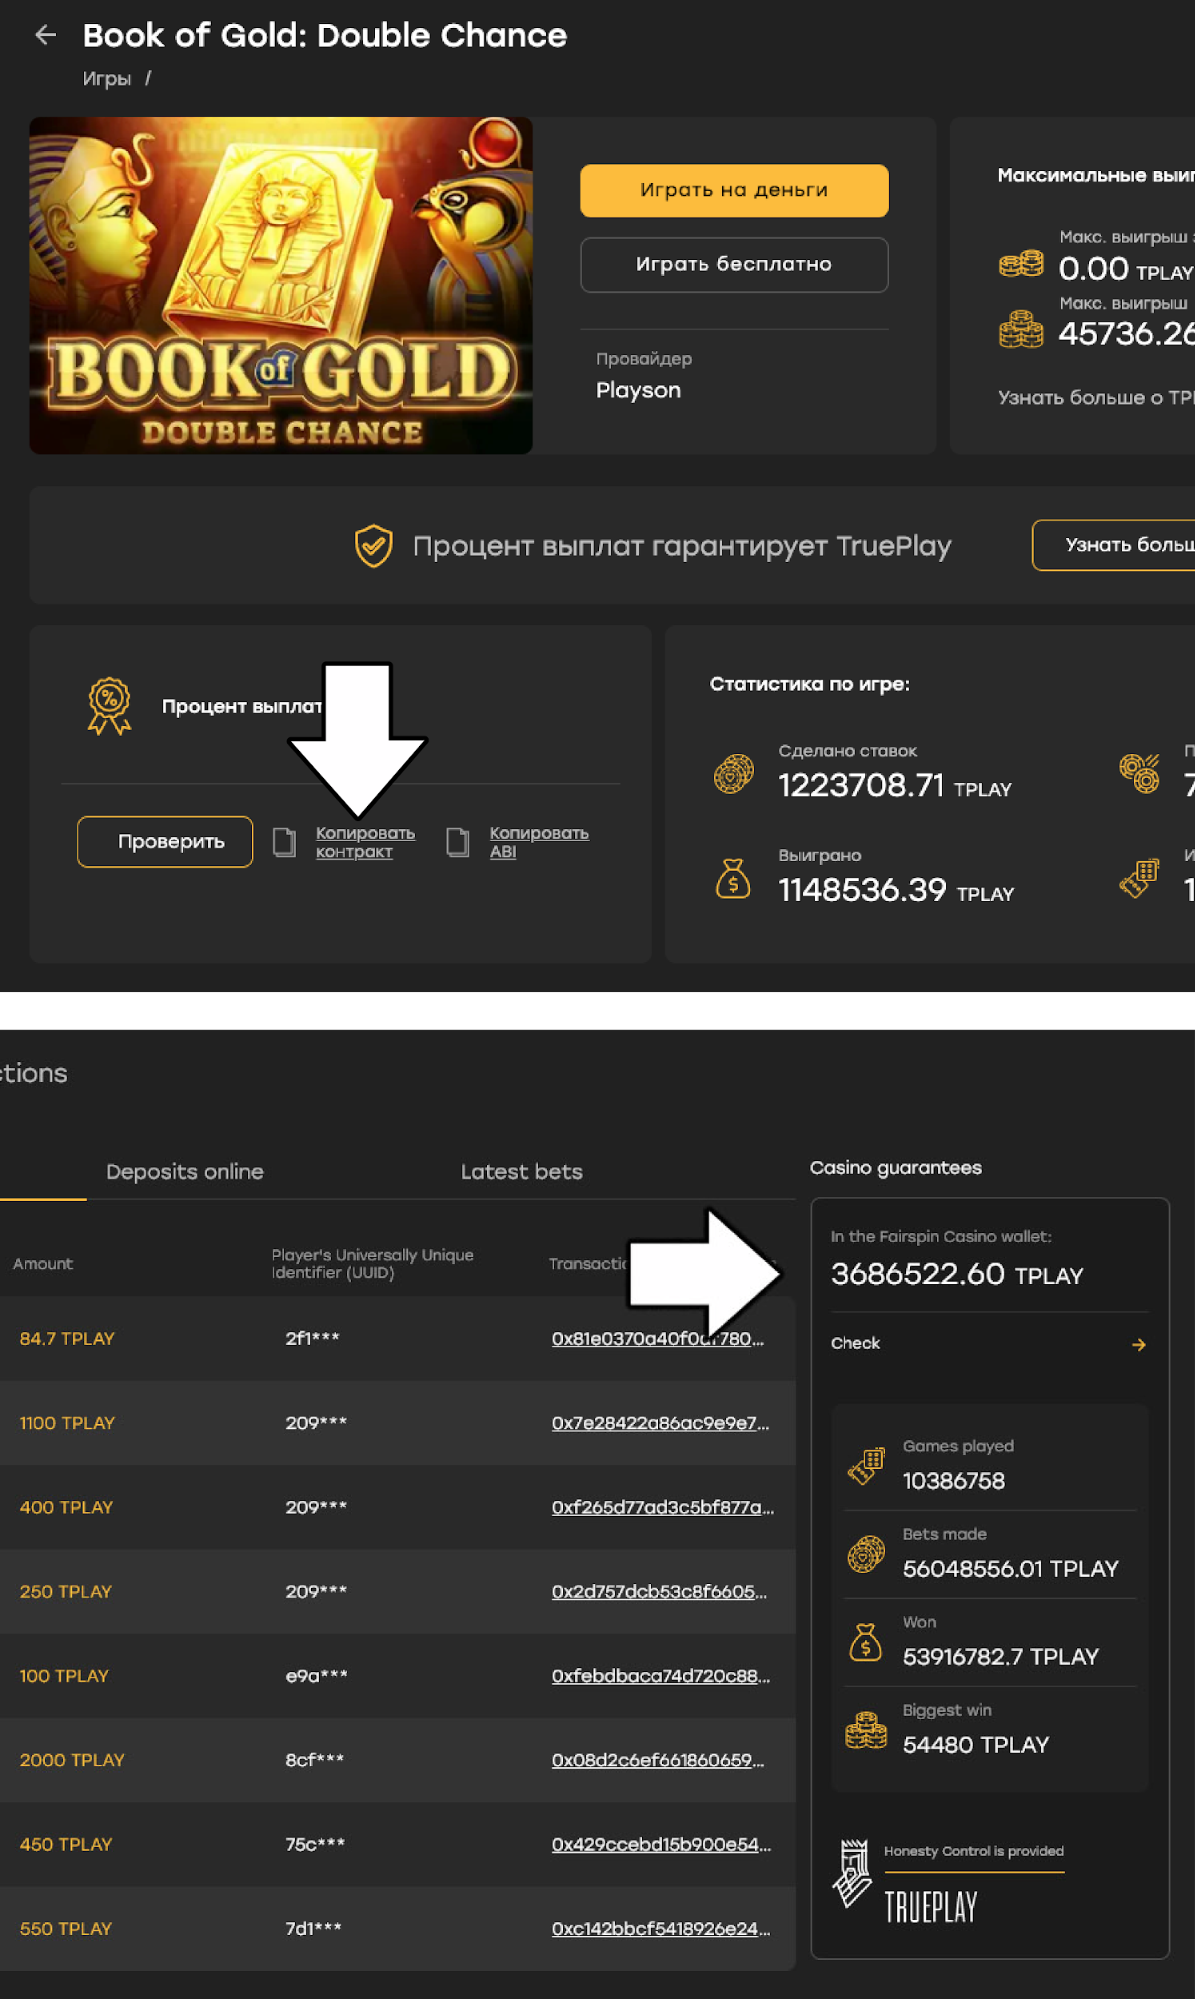
Task: Click the 1100 TPLAY deposit amount
Action: 67,1423
